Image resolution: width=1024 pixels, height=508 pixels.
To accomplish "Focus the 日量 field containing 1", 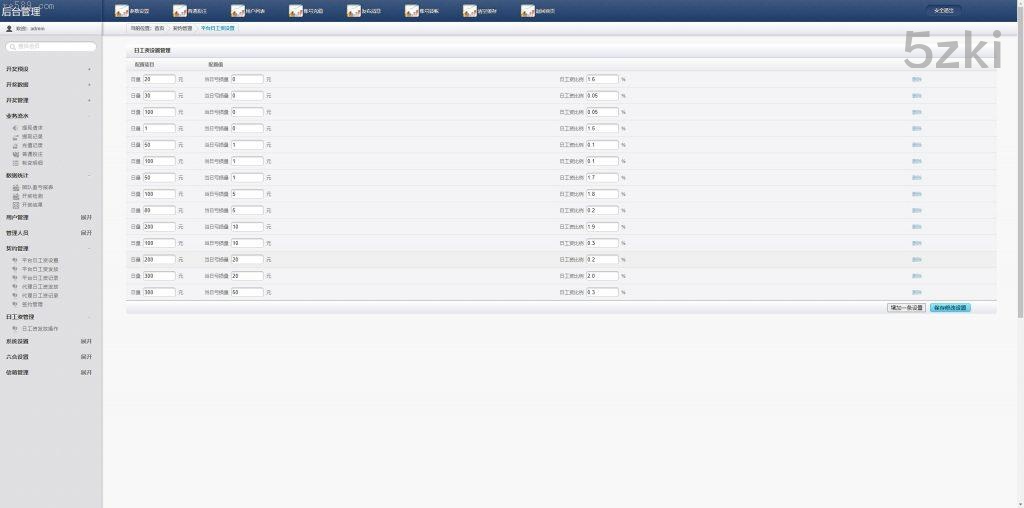I will [159, 128].
